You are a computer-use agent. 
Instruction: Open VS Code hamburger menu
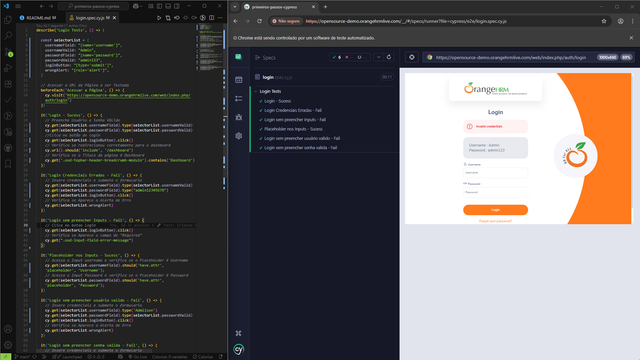click(x=18, y=6)
